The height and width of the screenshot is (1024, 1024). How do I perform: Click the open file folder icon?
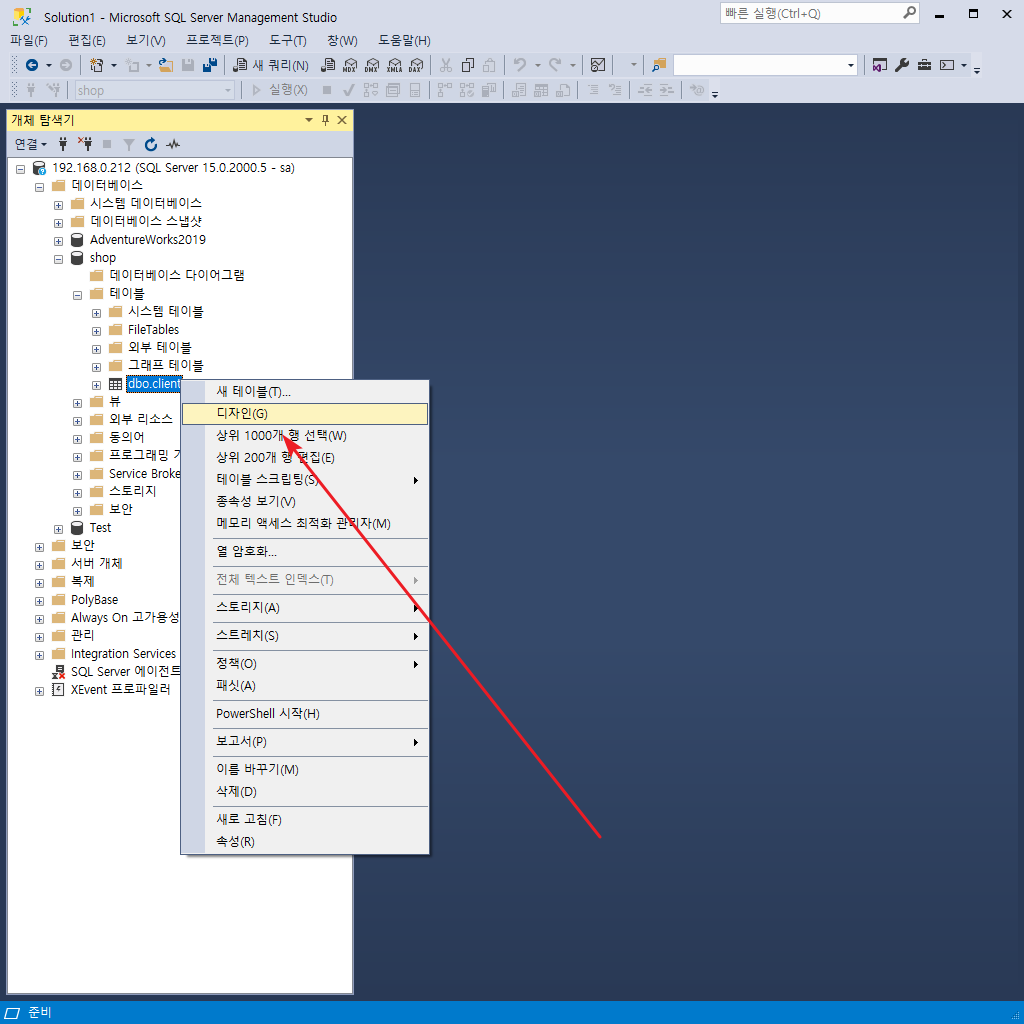166,65
